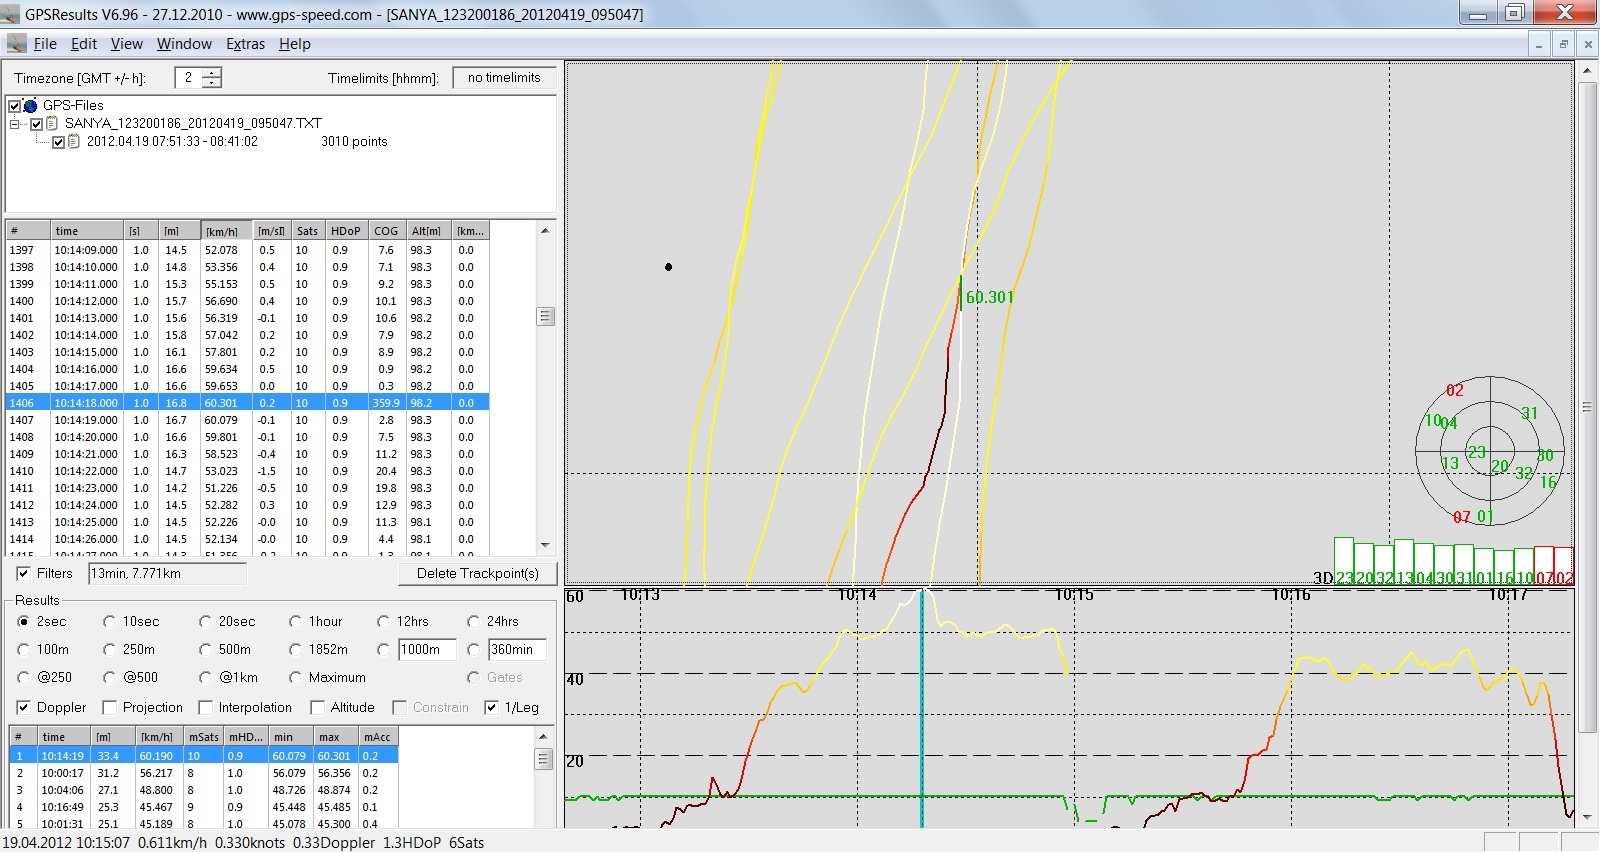The image size is (1600, 852).
Task: Click the 1000m distance input field
Action: coord(427,650)
